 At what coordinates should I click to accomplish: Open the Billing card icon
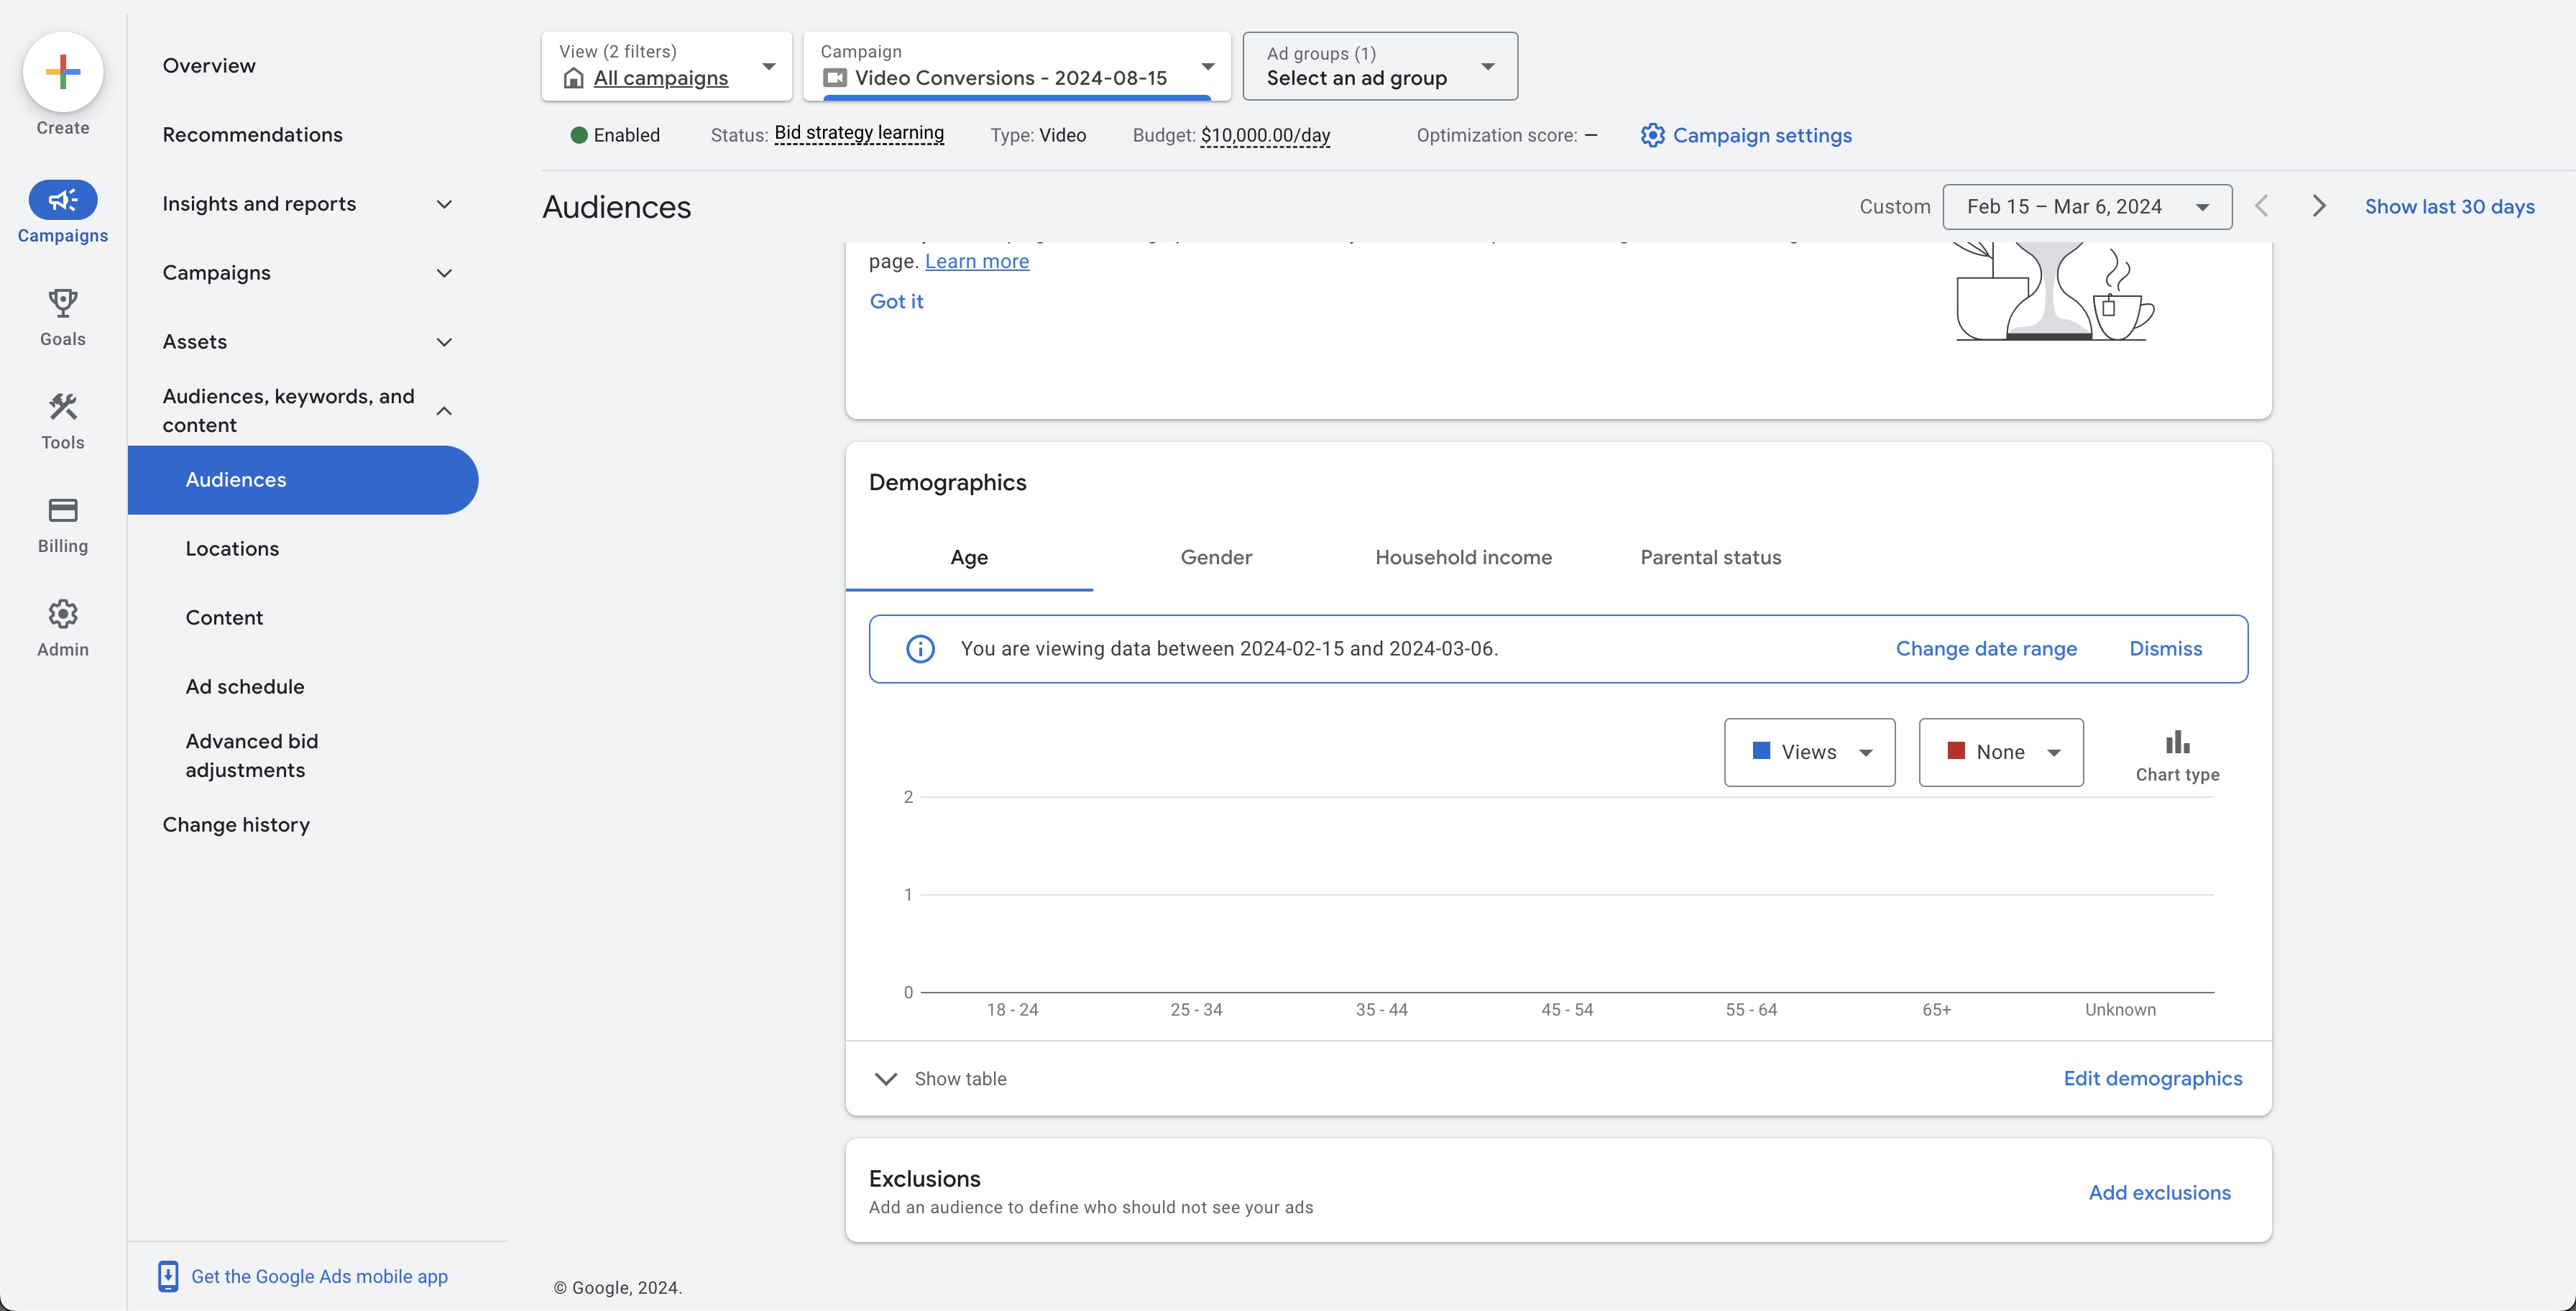pyautogui.click(x=63, y=510)
